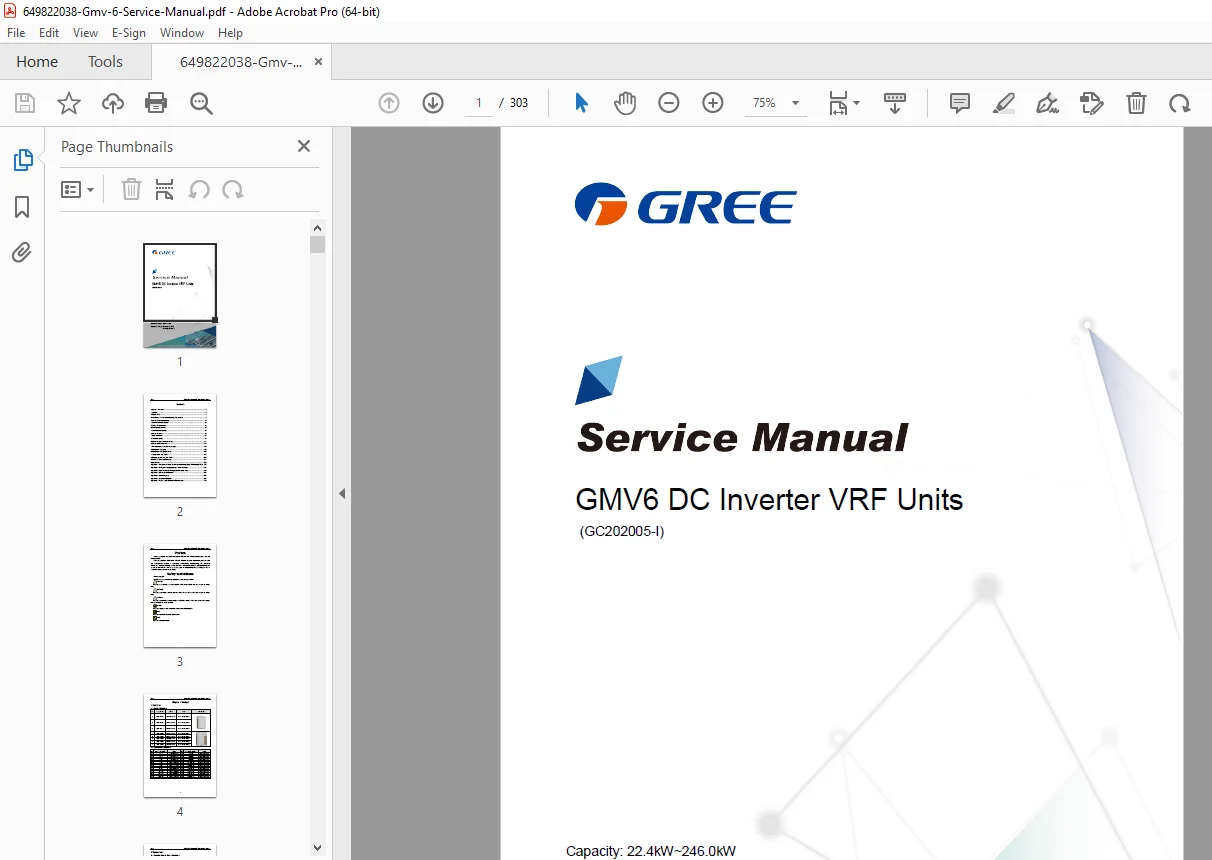Open the View menu
Screen dimensions: 1212x860
click(x=85, y=33)
